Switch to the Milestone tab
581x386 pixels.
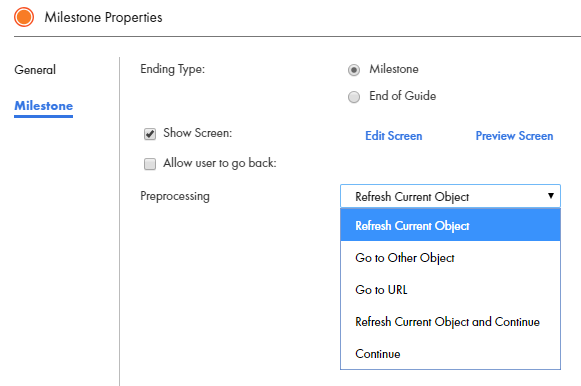(43, 106)
